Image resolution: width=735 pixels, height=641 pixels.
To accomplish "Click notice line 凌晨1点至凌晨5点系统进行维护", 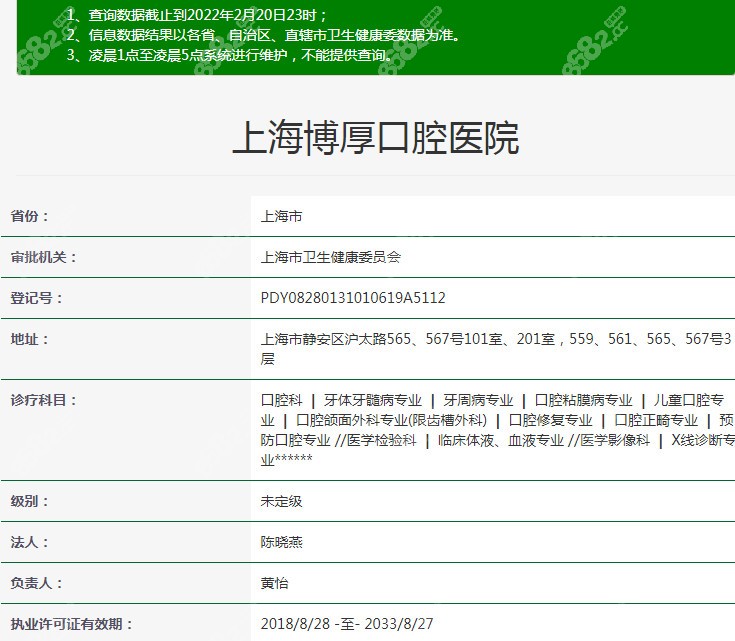I will [x=229, y=55].
